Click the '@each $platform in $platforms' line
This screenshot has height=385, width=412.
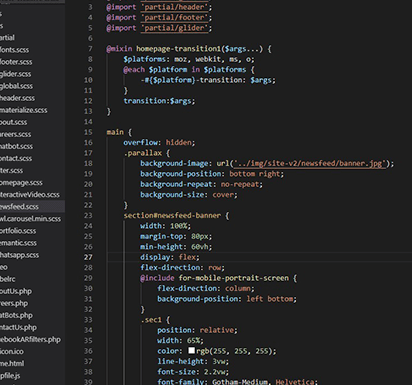point(189,69)
